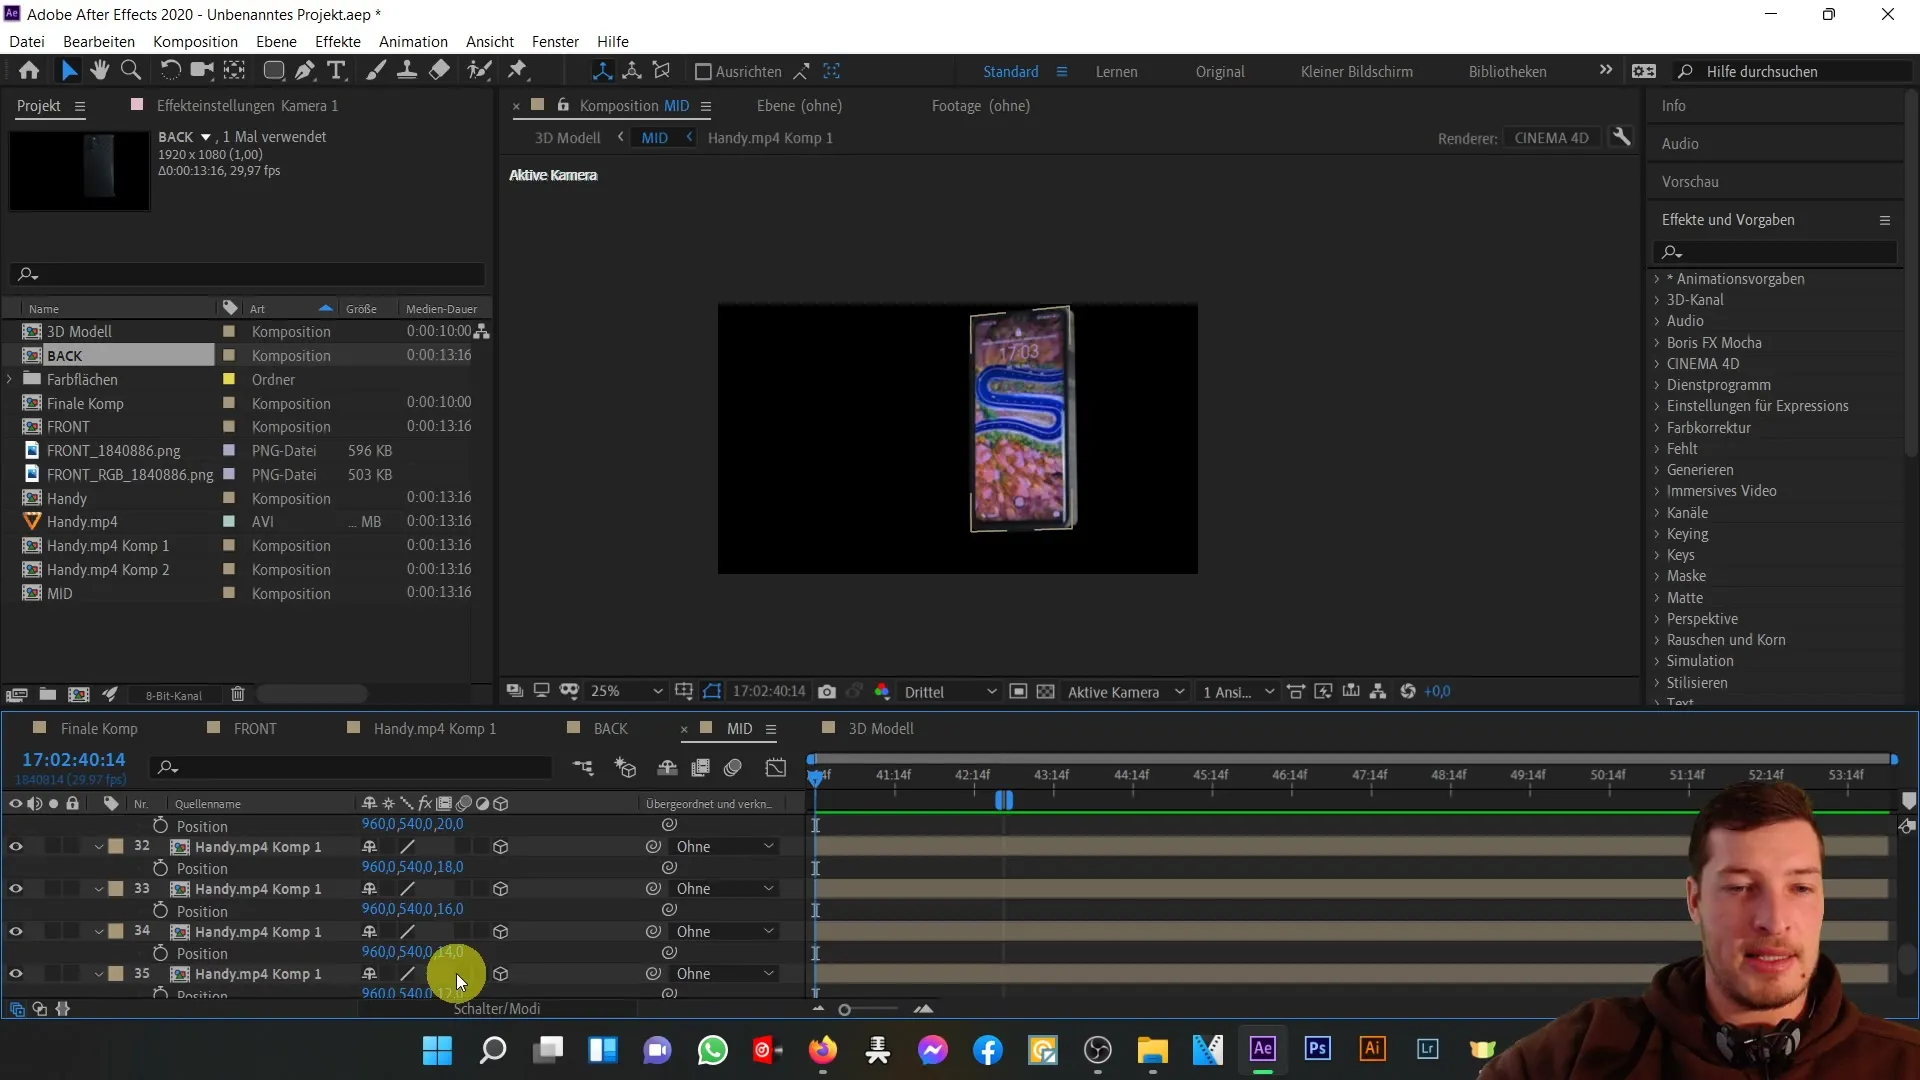Click the composition settings icon in MID tab
The height and width of the screenshot is (1080, 1920).
pos(773,729)
